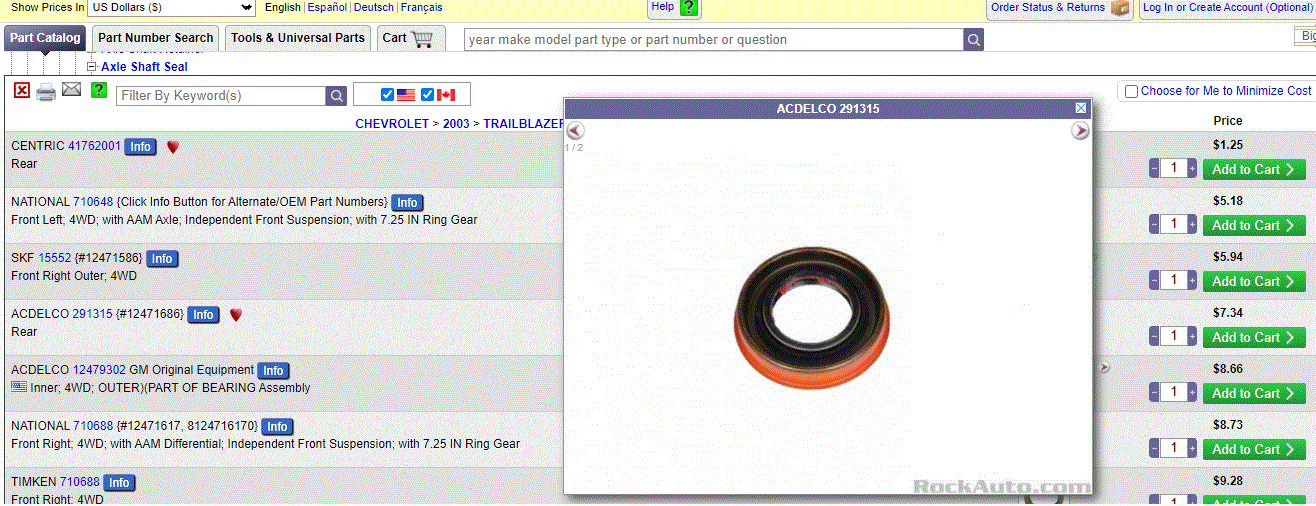The height and width of the screenshot is (506, 1316).
Task: Click the heart icon next to ACDELCO 291315
Action: tap(236, 315)
